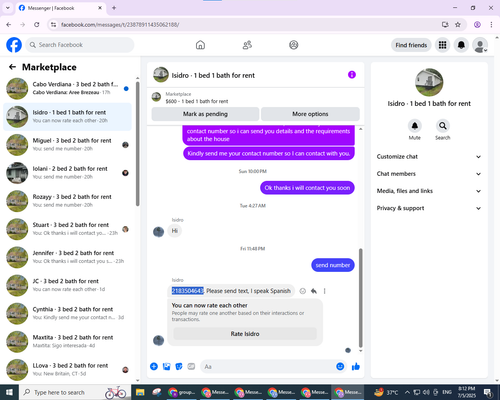Search in conversation magnifier icon
Screen dimensions: 500x400
pyautogui.click(x=443, y=126)
